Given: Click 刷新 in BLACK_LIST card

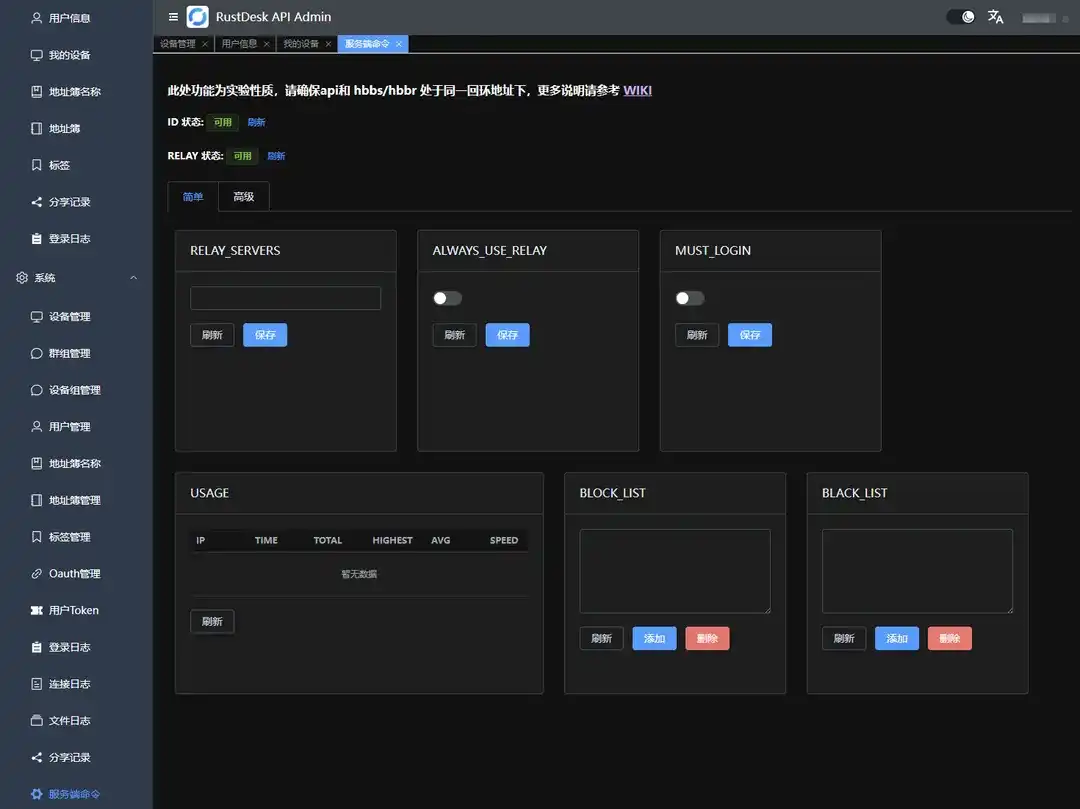Looking at the screenshot, I should coord(844,639).
